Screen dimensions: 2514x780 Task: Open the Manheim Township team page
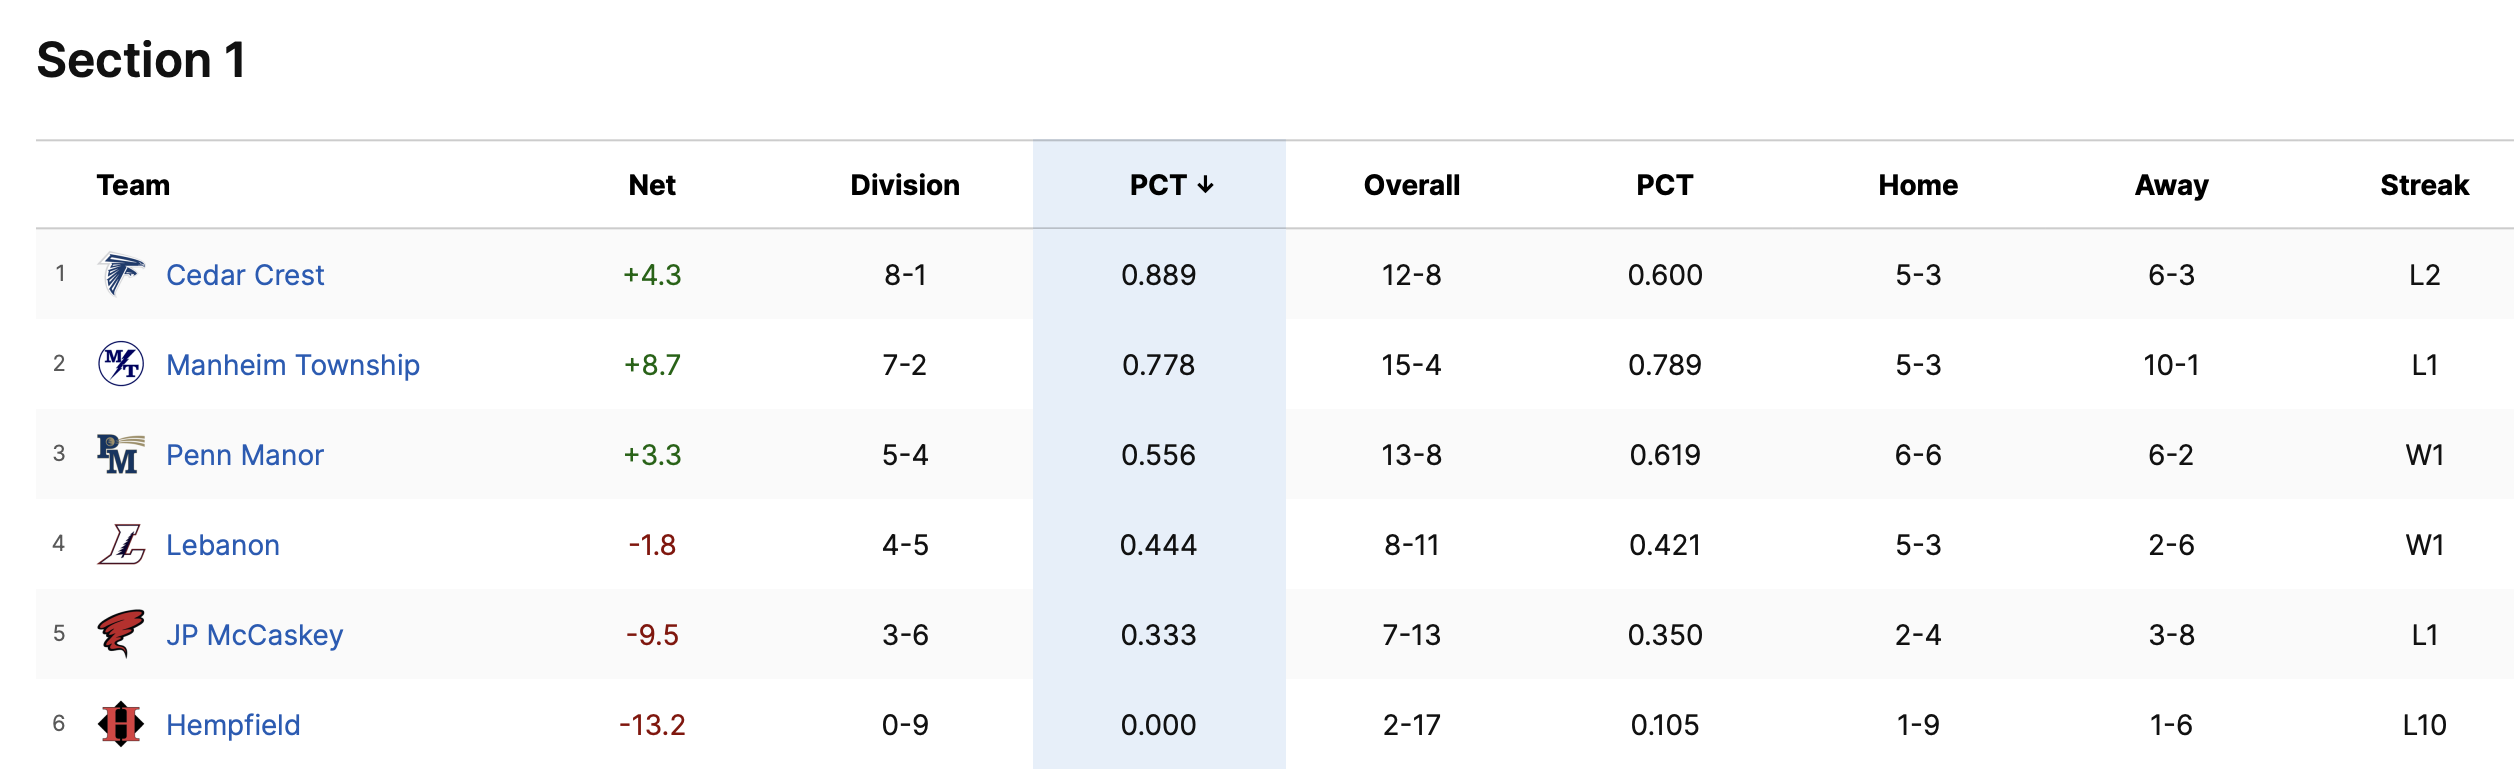(293, 365)
